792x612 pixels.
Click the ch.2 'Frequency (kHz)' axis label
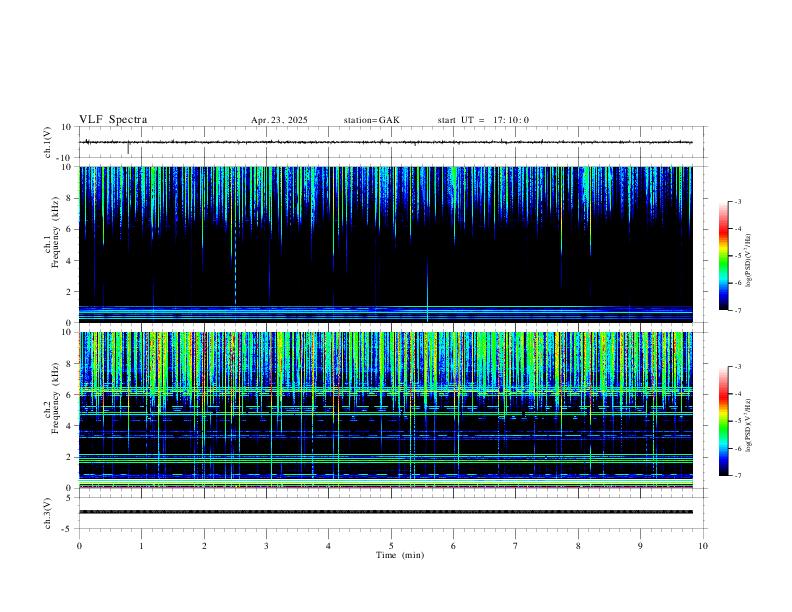pyautogui.click(x=55, y=398)
